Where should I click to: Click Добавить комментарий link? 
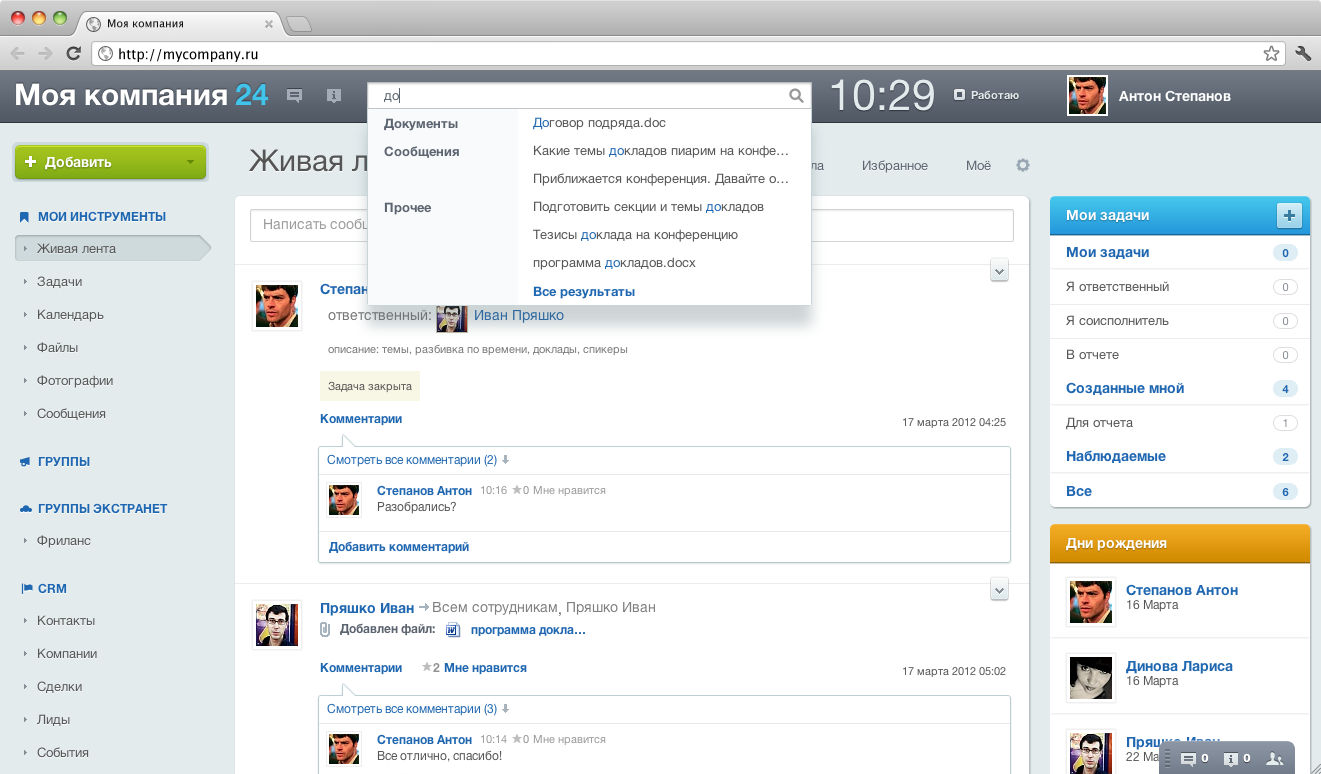(399, 547)
